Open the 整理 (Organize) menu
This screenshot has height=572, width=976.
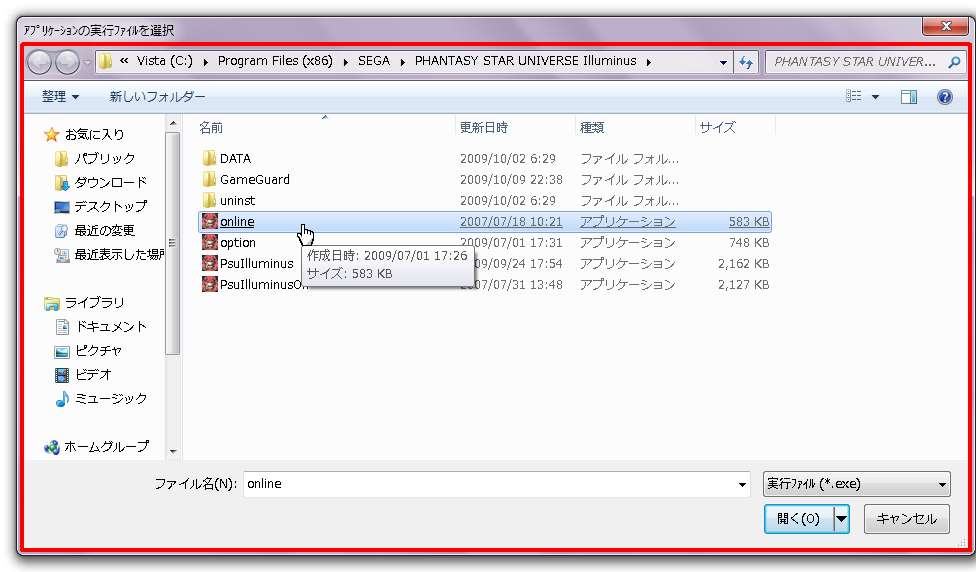tap(60, 96)
